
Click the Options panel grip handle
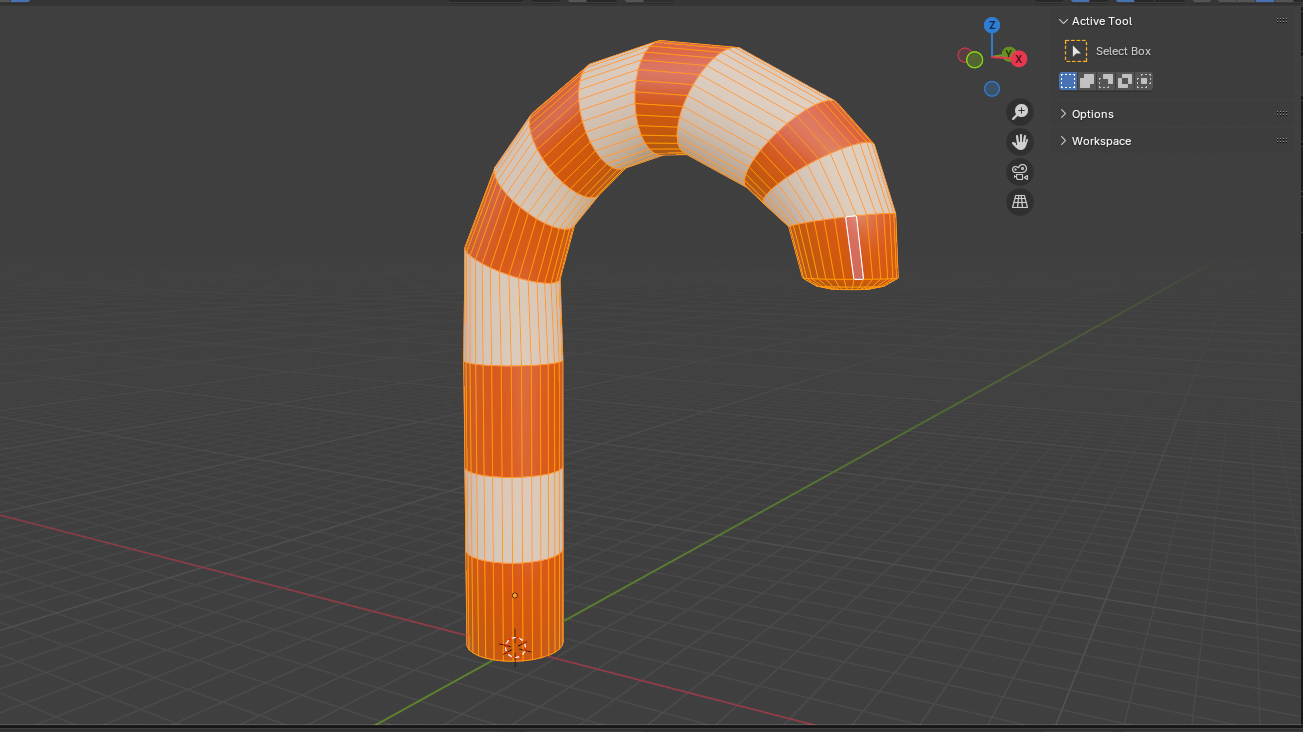1281,114
